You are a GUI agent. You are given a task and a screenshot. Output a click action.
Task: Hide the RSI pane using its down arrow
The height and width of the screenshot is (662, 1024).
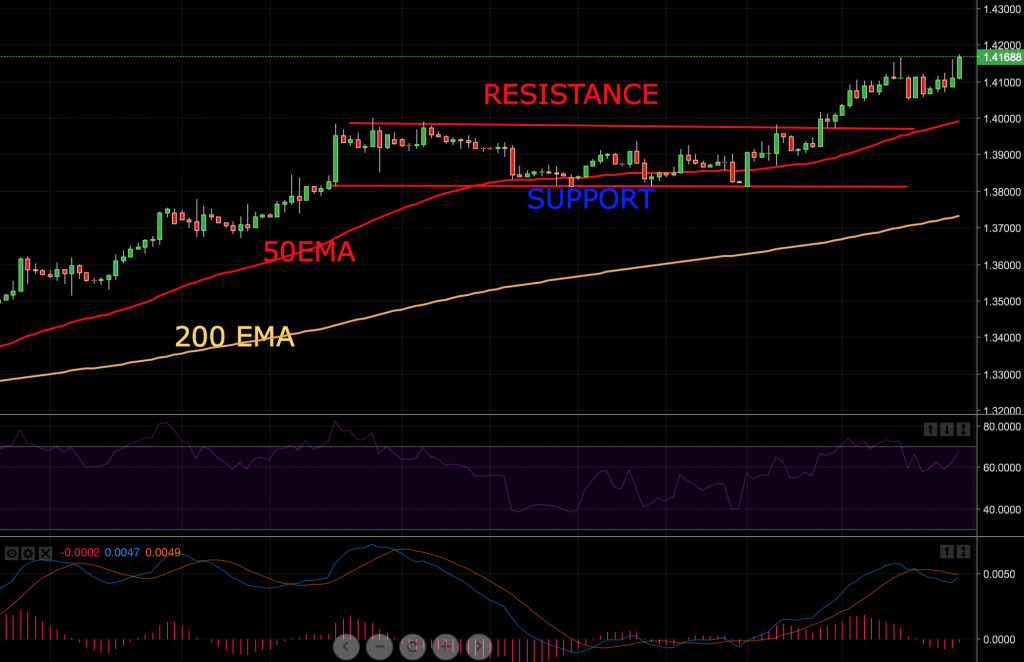947,428
